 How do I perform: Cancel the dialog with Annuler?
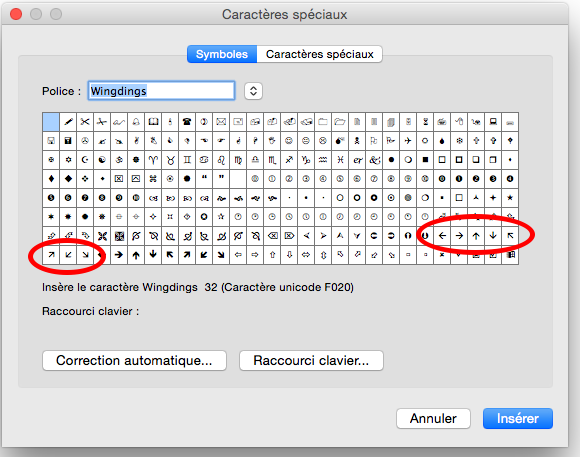tap(433, 419)
